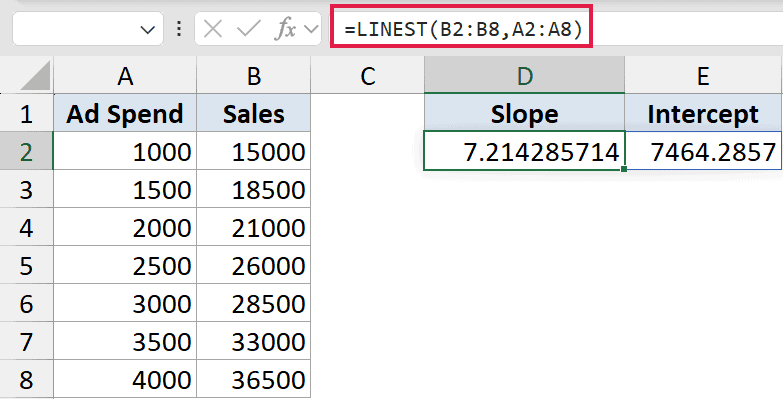Select the cell containing 2500
Viewport: 783px width, 399px height.
click(125, 265)
